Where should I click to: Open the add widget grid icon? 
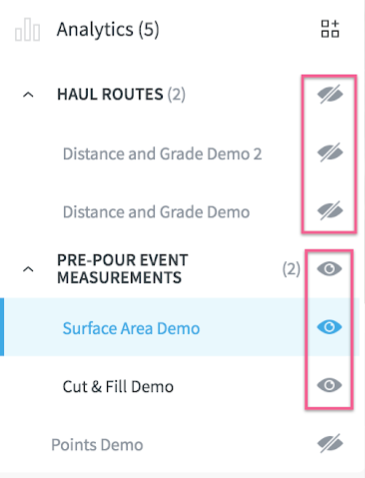pos(330,29)
